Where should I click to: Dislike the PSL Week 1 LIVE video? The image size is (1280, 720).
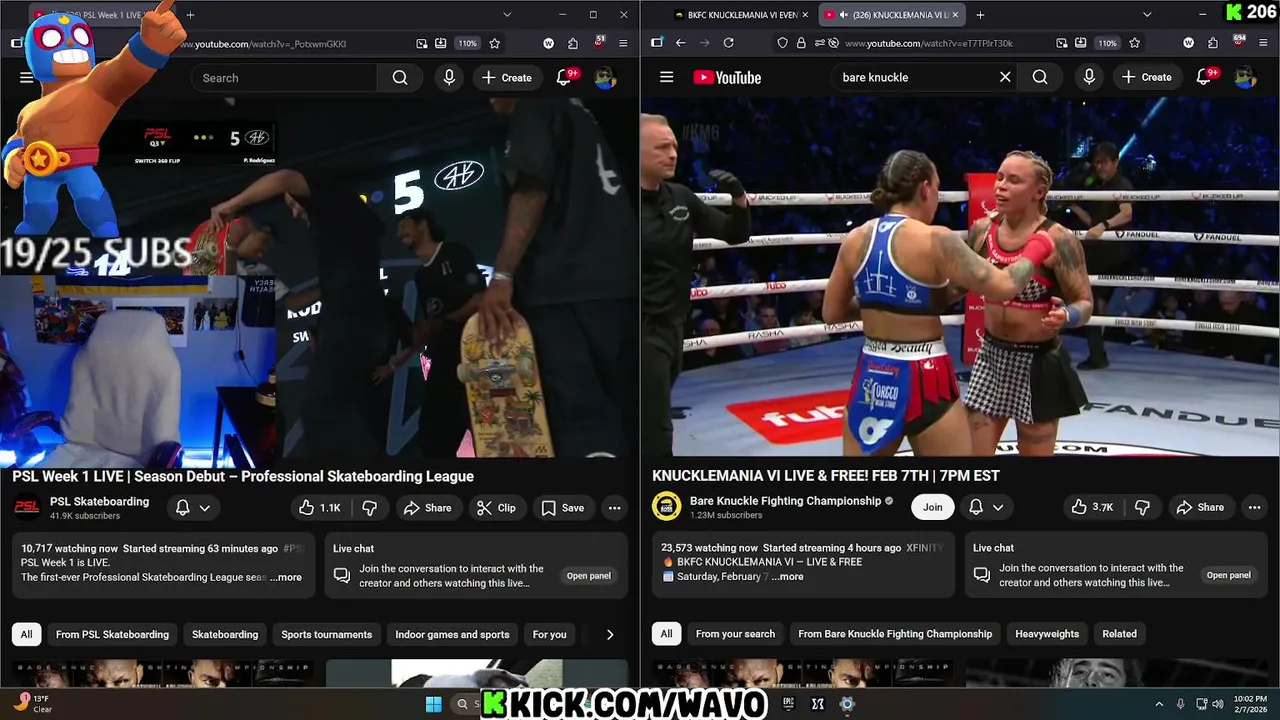[x=369, y=508]
